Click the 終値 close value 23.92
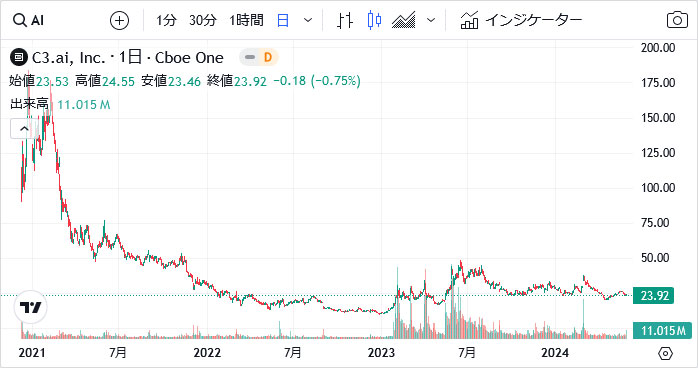The image size is (698, 368). tap(251, 81)
